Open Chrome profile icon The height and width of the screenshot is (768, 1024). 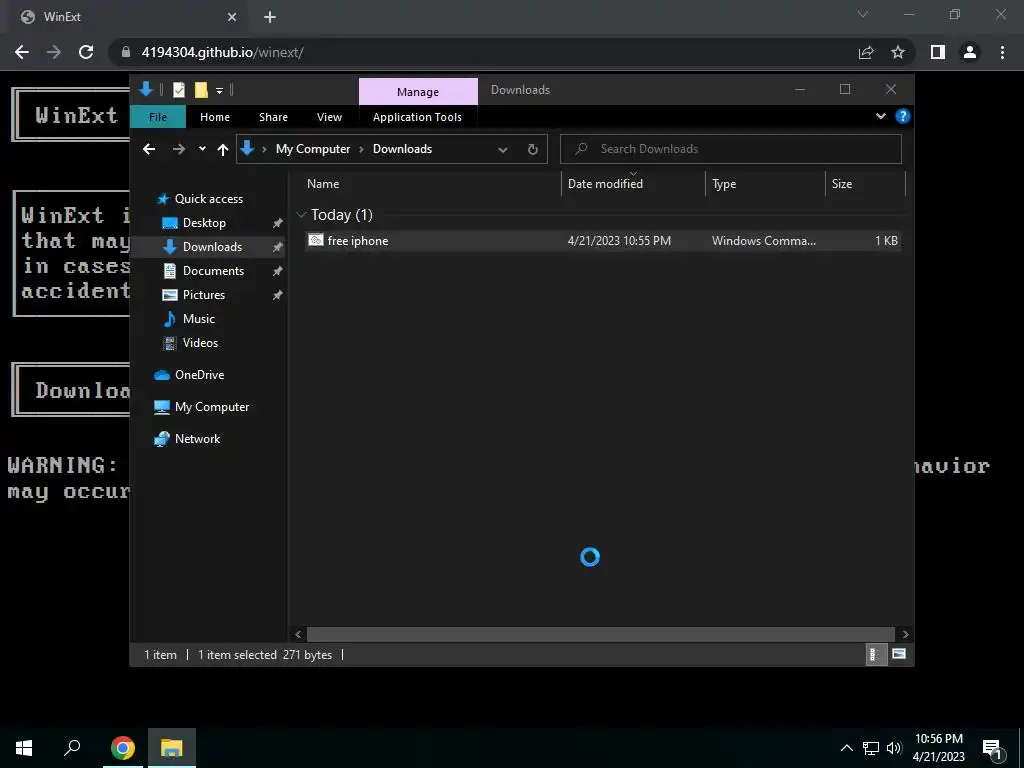tap(970, 52)
